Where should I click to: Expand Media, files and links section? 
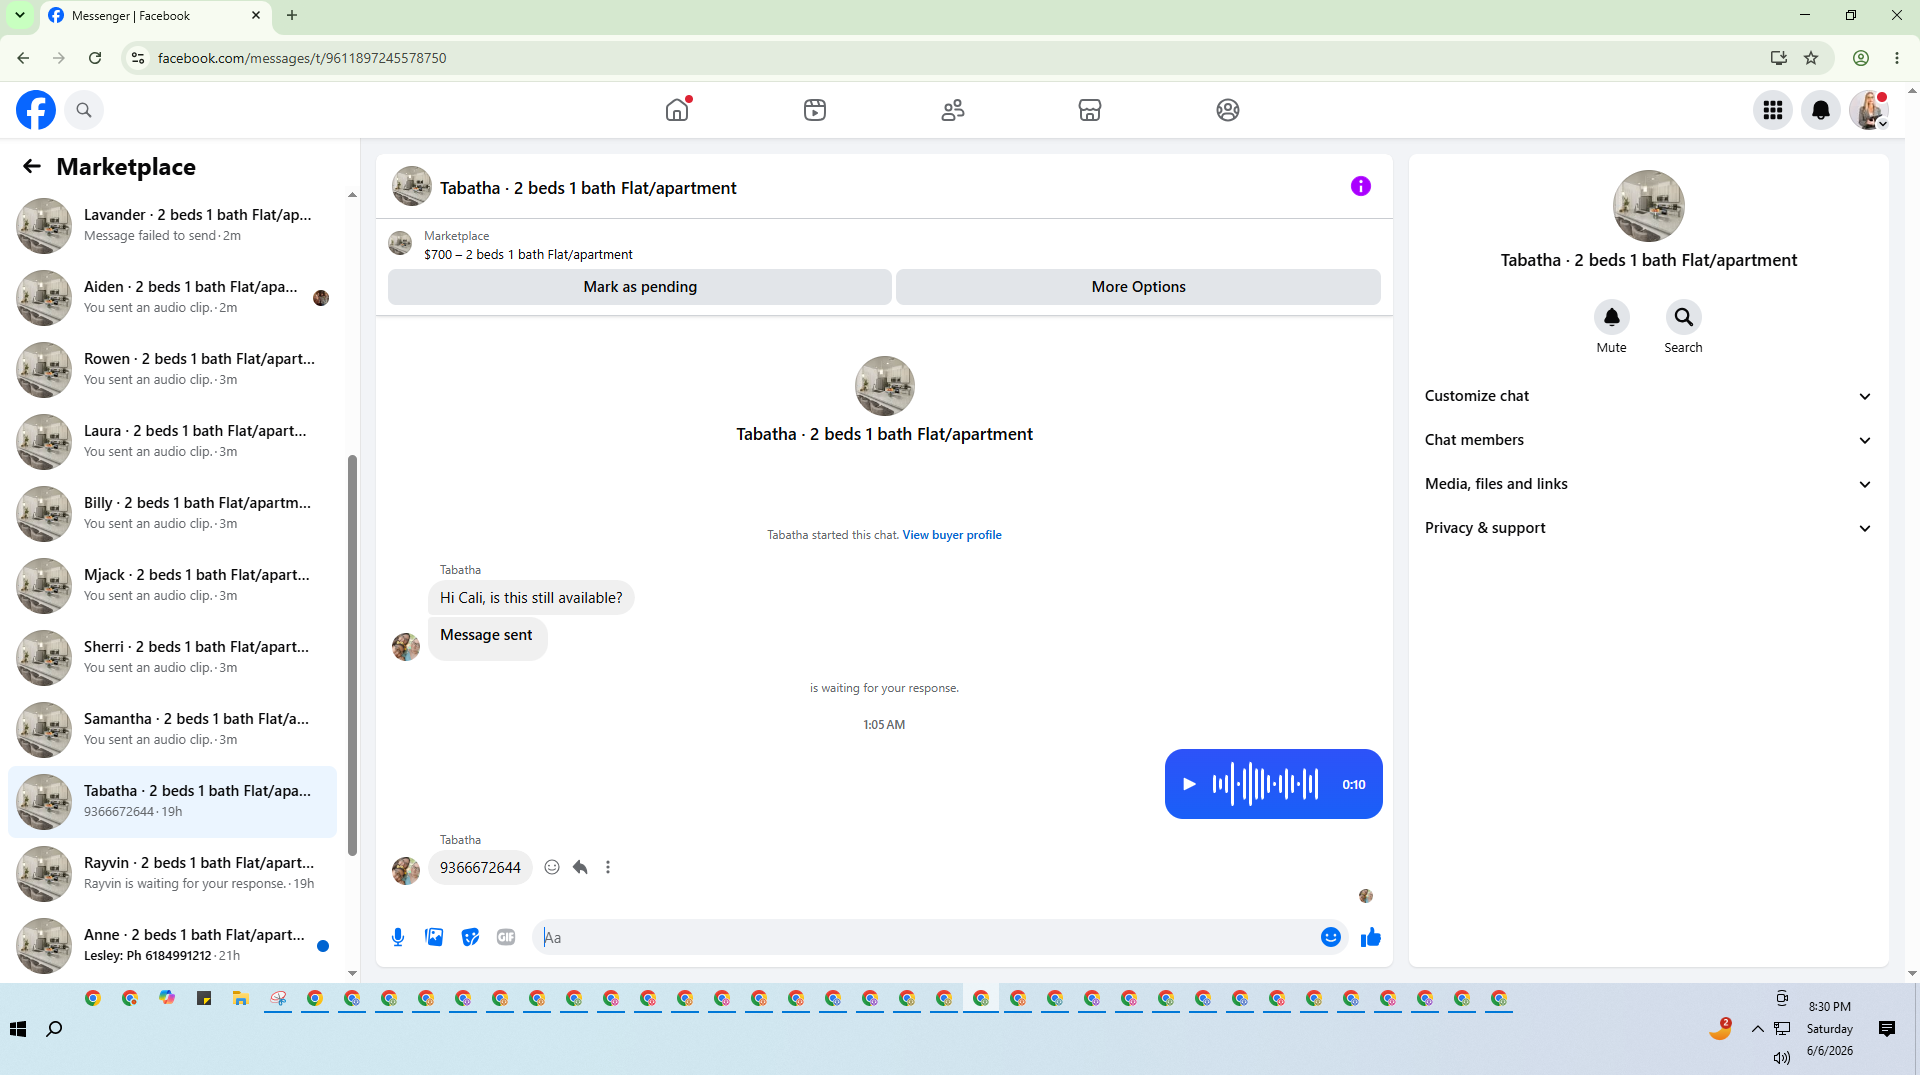pos(1648,484)
